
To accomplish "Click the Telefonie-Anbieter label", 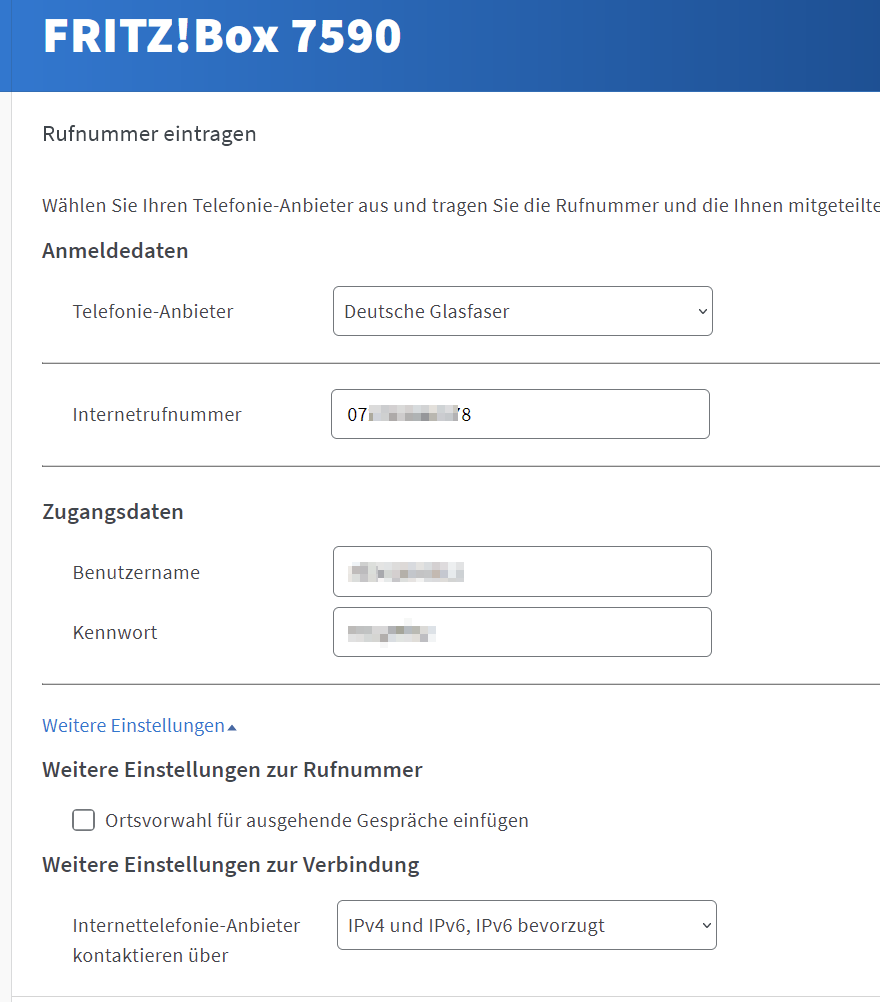I will click(153, 311).
